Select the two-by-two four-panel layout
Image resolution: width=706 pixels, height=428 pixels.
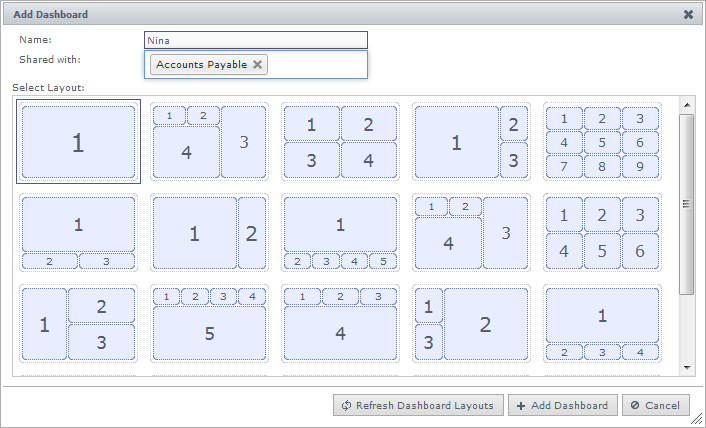(340, 142)
